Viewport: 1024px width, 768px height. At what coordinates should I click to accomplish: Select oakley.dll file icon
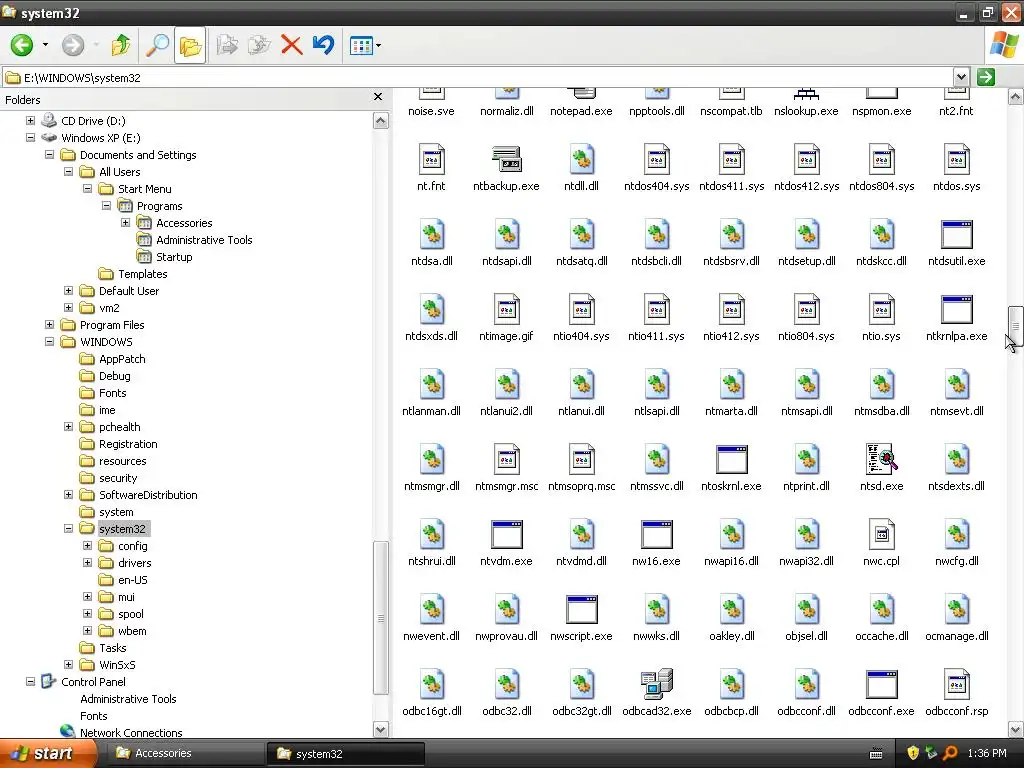click(x=731, y=609)
